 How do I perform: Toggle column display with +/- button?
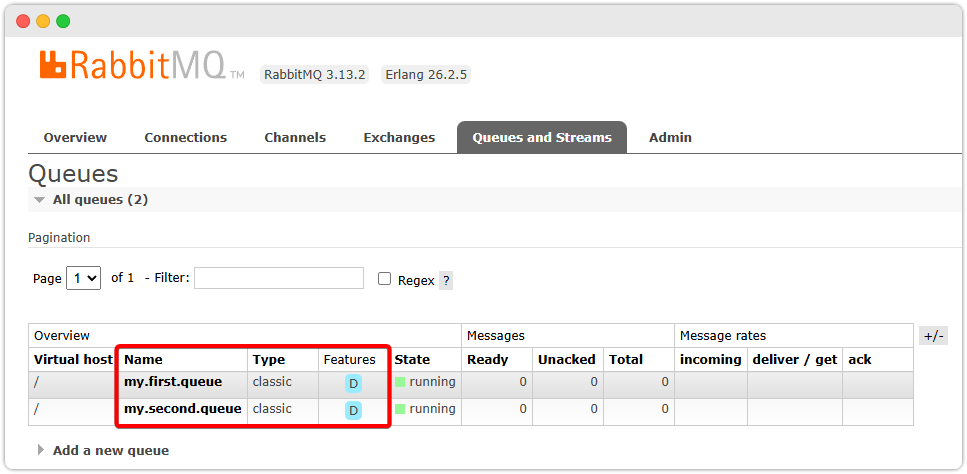(x=933, y=336)
